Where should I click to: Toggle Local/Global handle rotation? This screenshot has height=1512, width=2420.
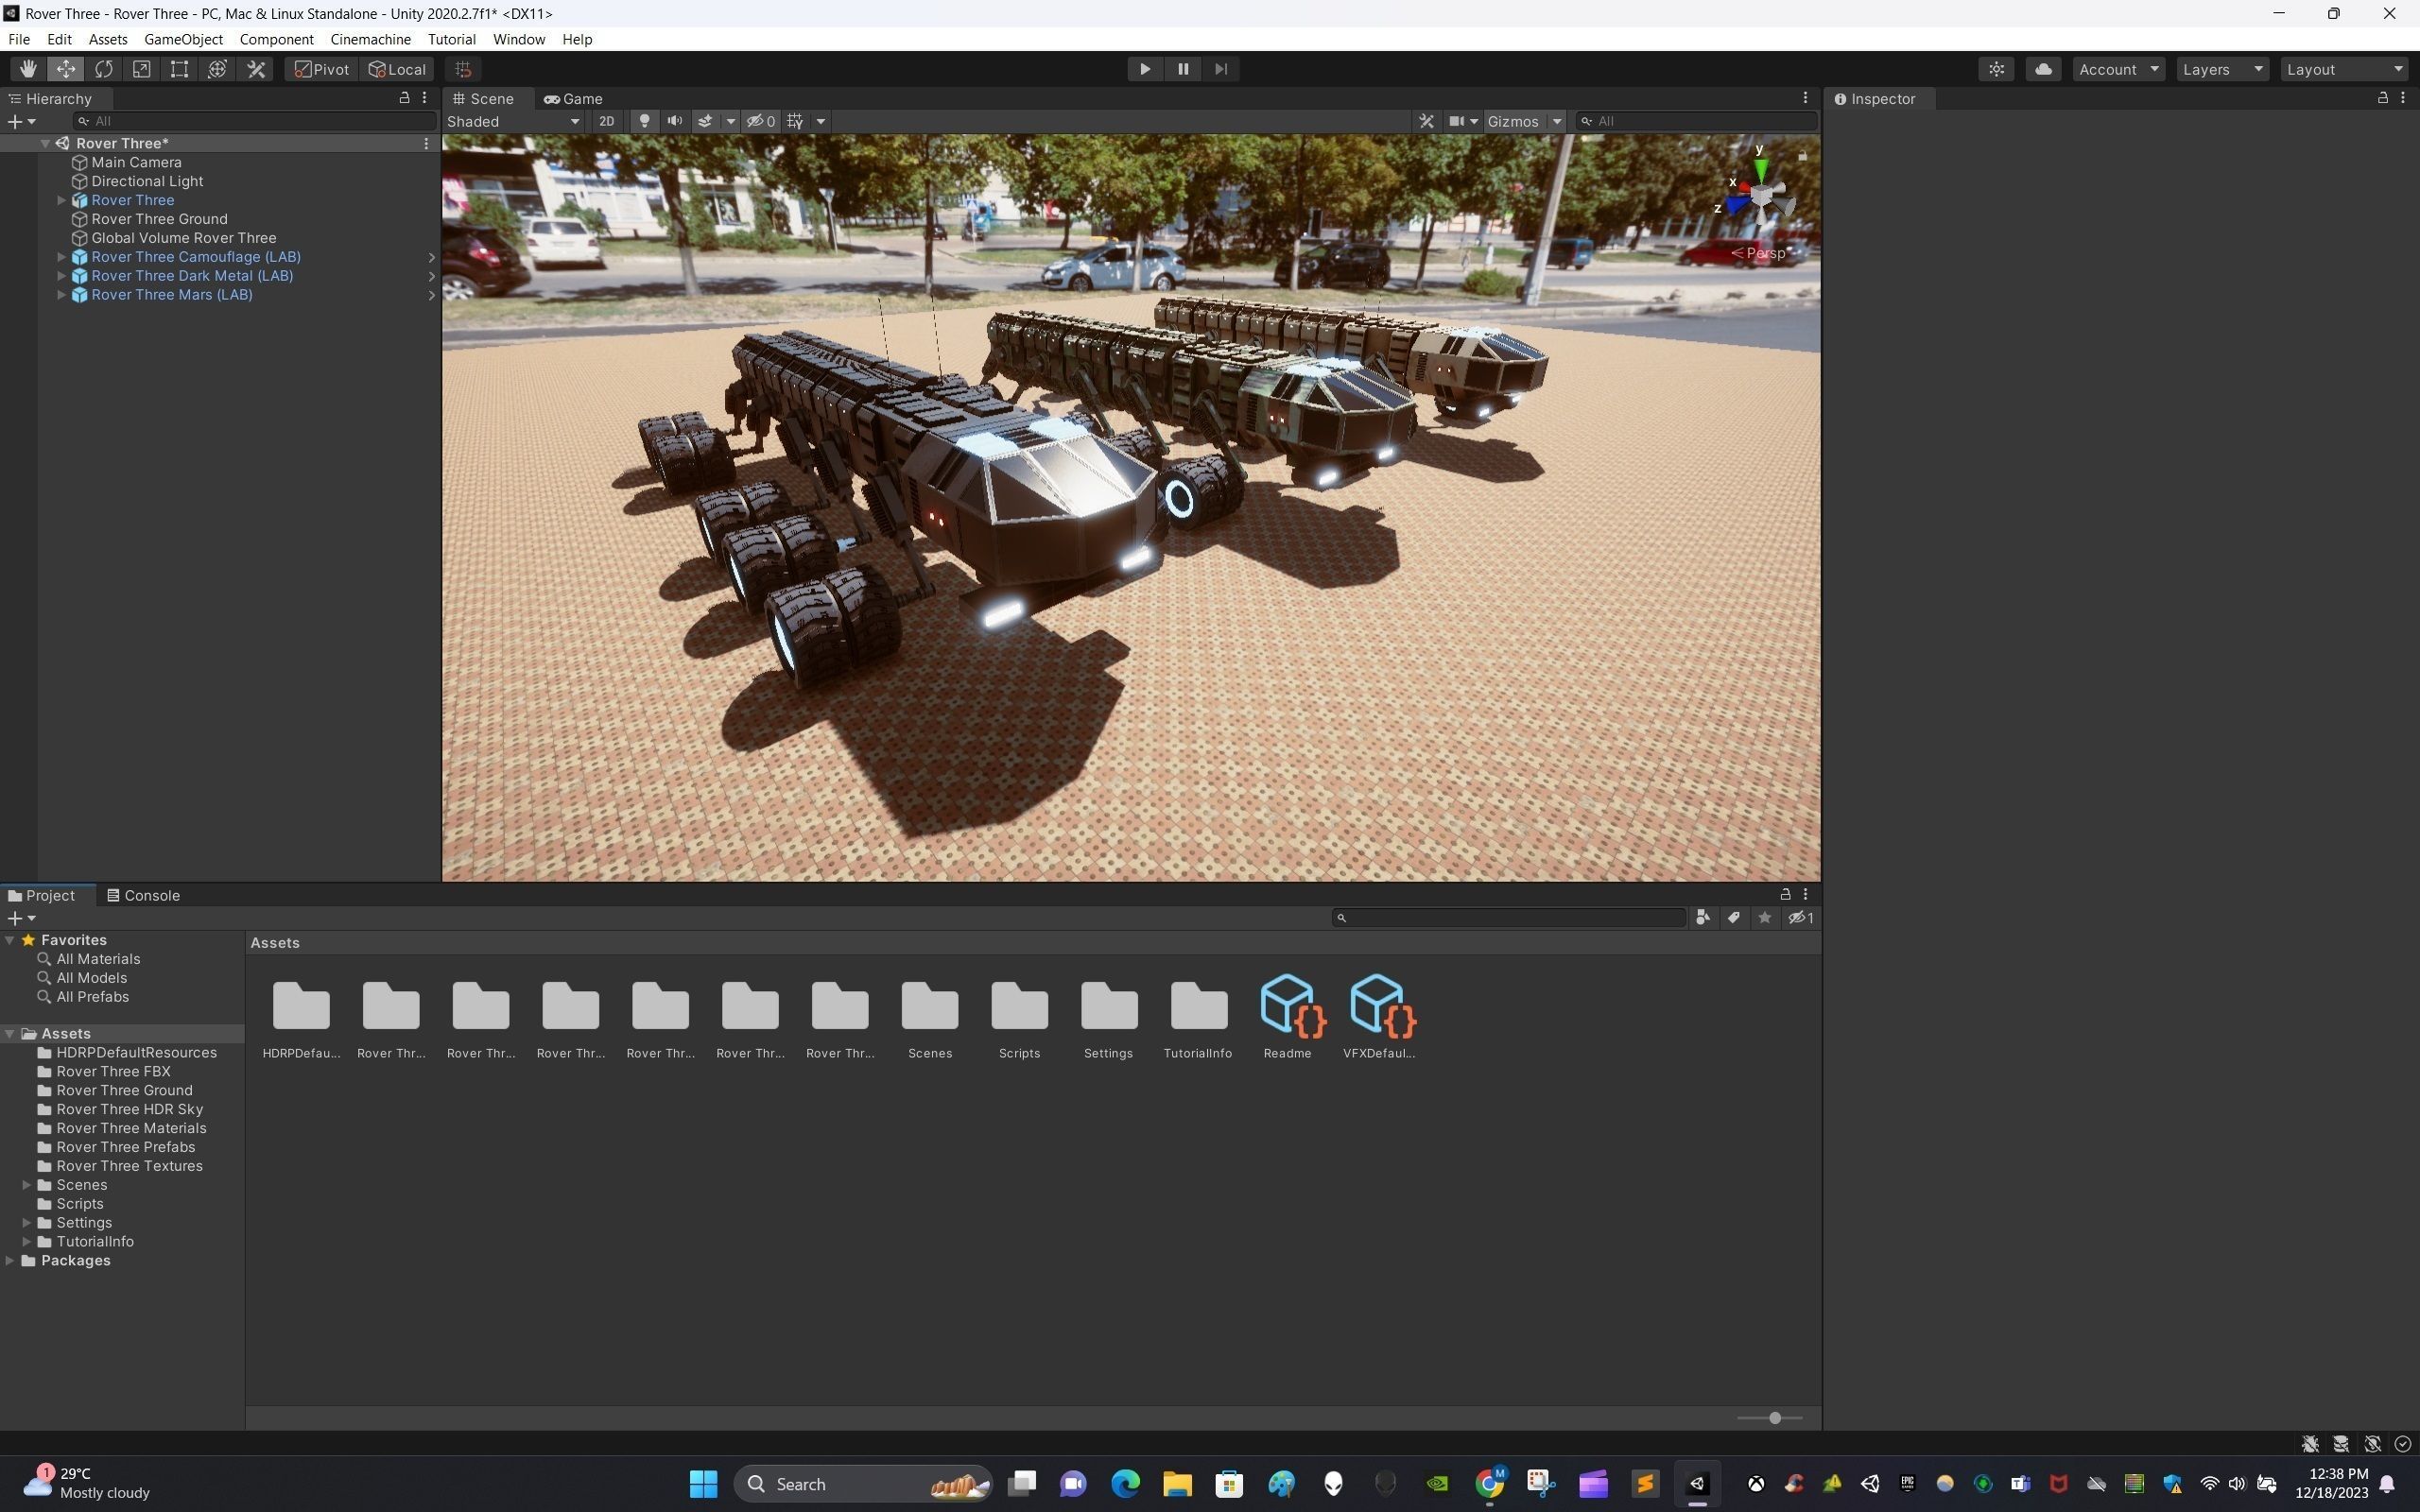[x=397, y=69]
